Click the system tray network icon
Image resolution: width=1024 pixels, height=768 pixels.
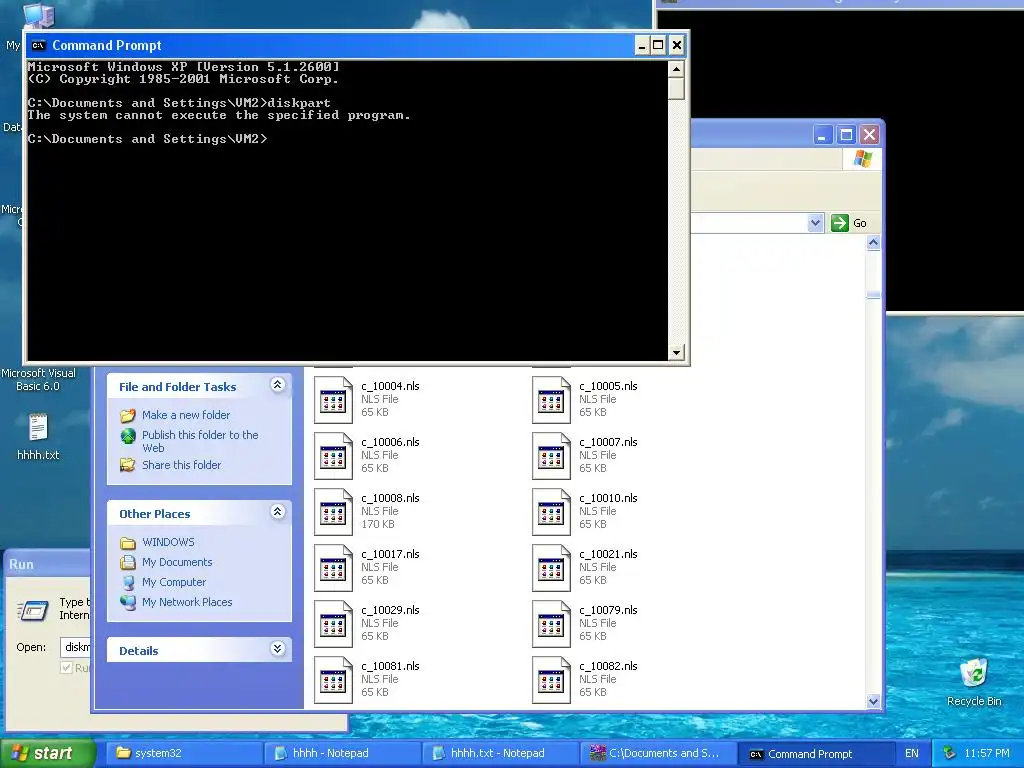coord(950,754)
